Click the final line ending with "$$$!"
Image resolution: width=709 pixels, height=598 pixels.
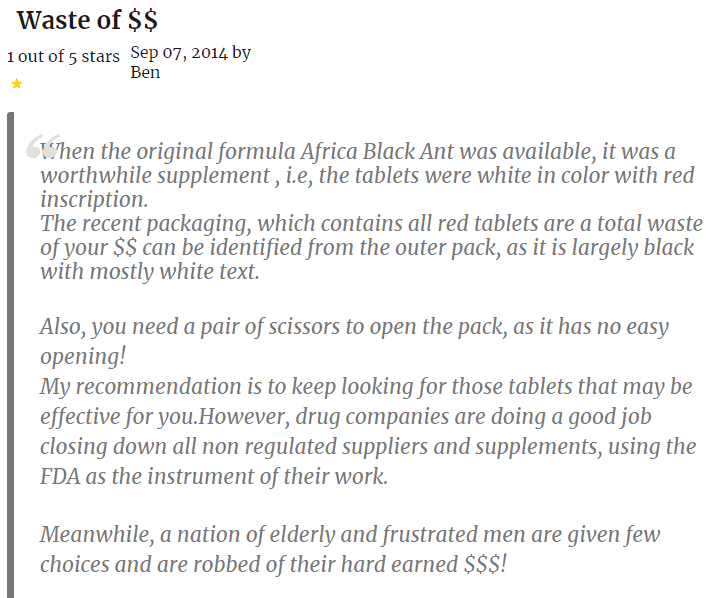(x=273, y=564)
